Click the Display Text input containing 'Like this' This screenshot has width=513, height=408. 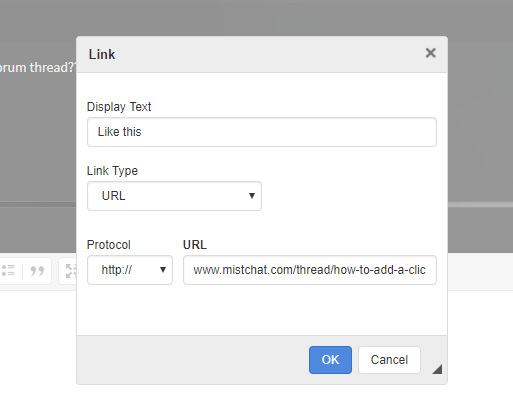pos(262,132)
